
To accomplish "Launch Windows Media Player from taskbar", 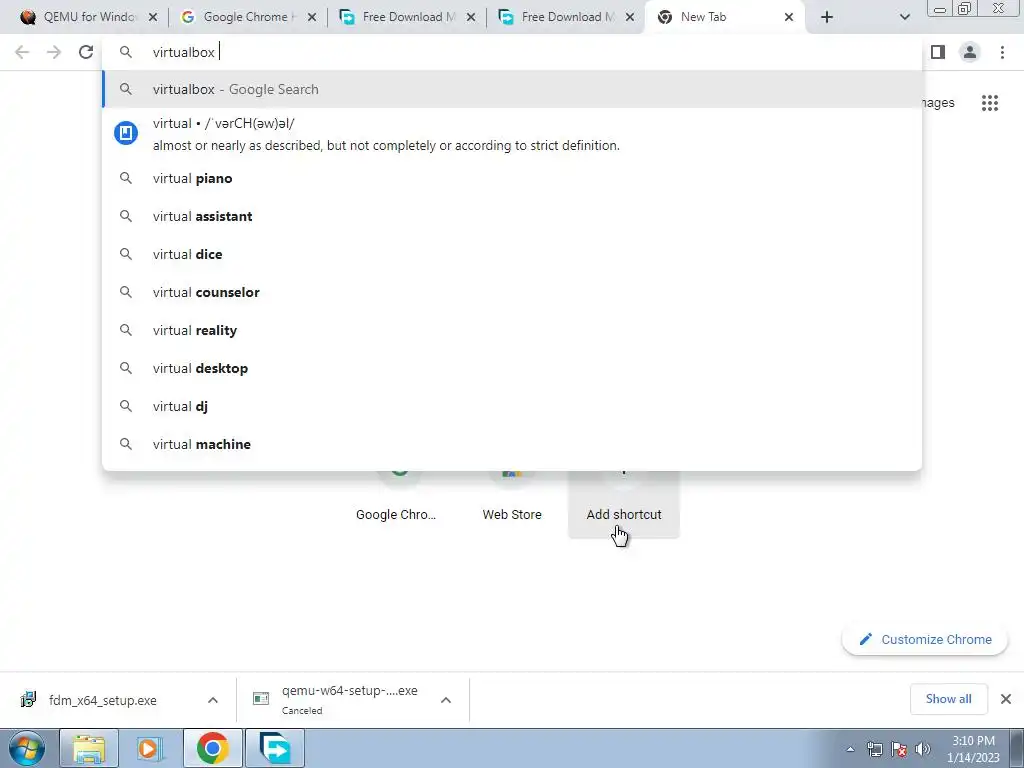I will click(x=151, y=748).
